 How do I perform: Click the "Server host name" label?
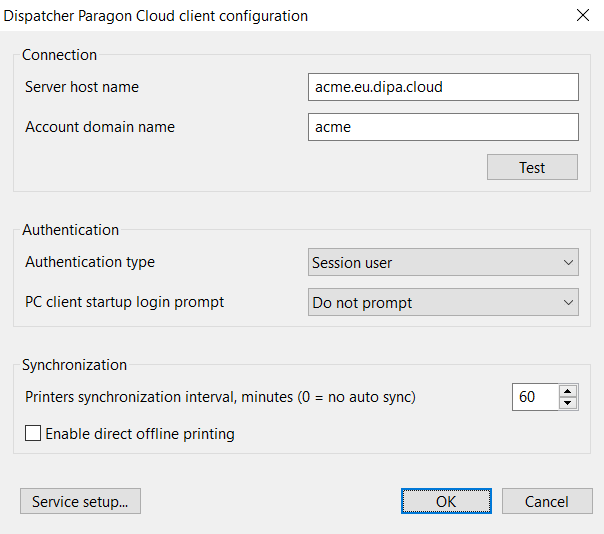(x=82, y=87)
